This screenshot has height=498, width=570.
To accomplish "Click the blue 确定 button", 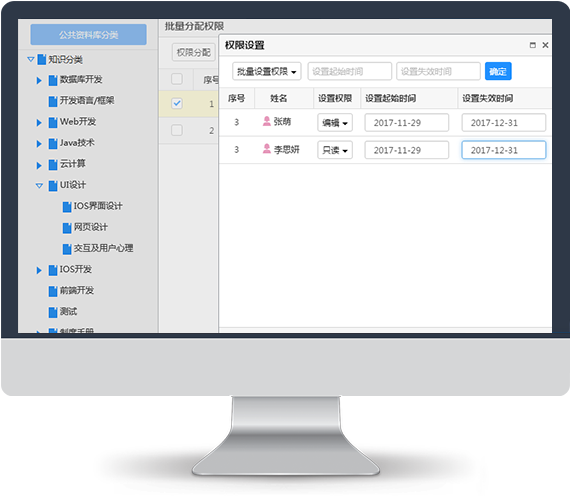I will [x=498, y=71].
